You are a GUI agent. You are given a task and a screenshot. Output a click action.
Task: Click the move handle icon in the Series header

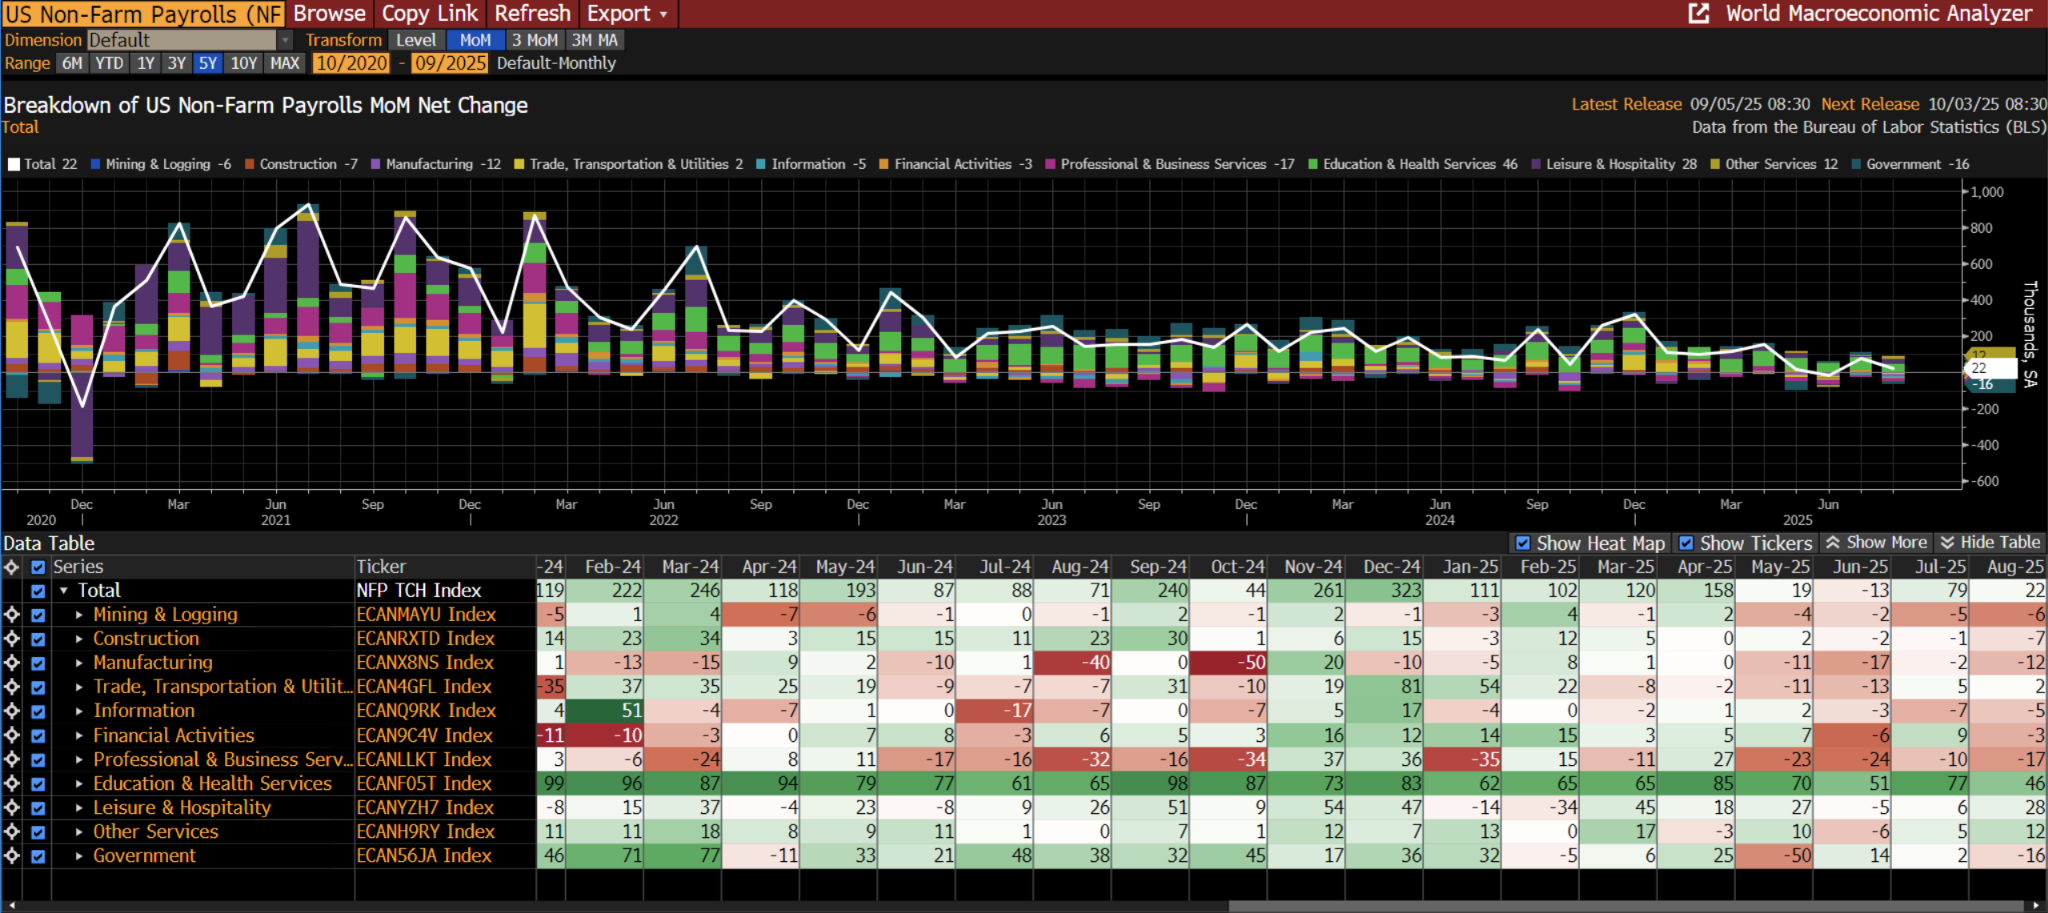pos(12,567)
